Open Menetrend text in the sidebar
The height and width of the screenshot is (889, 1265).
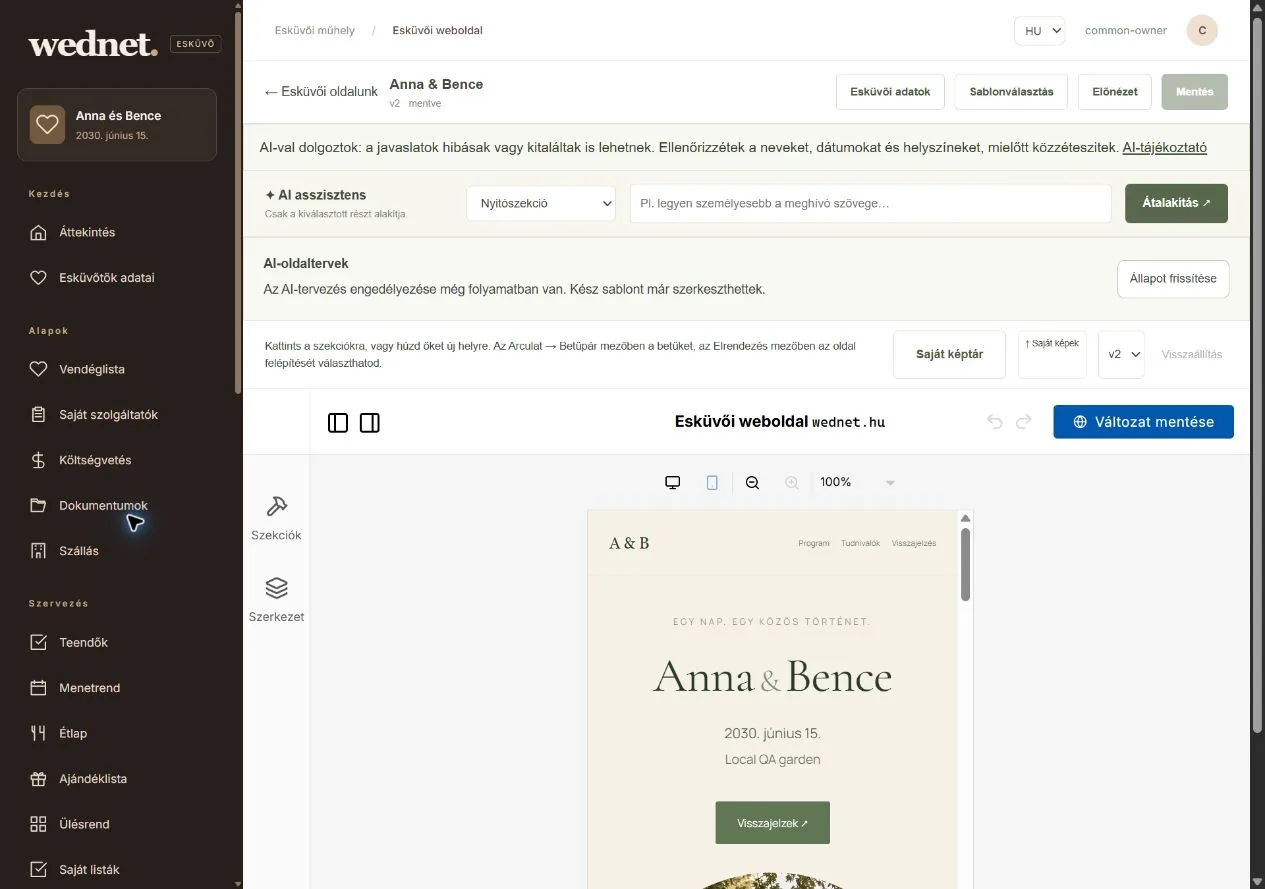(89, 688)
